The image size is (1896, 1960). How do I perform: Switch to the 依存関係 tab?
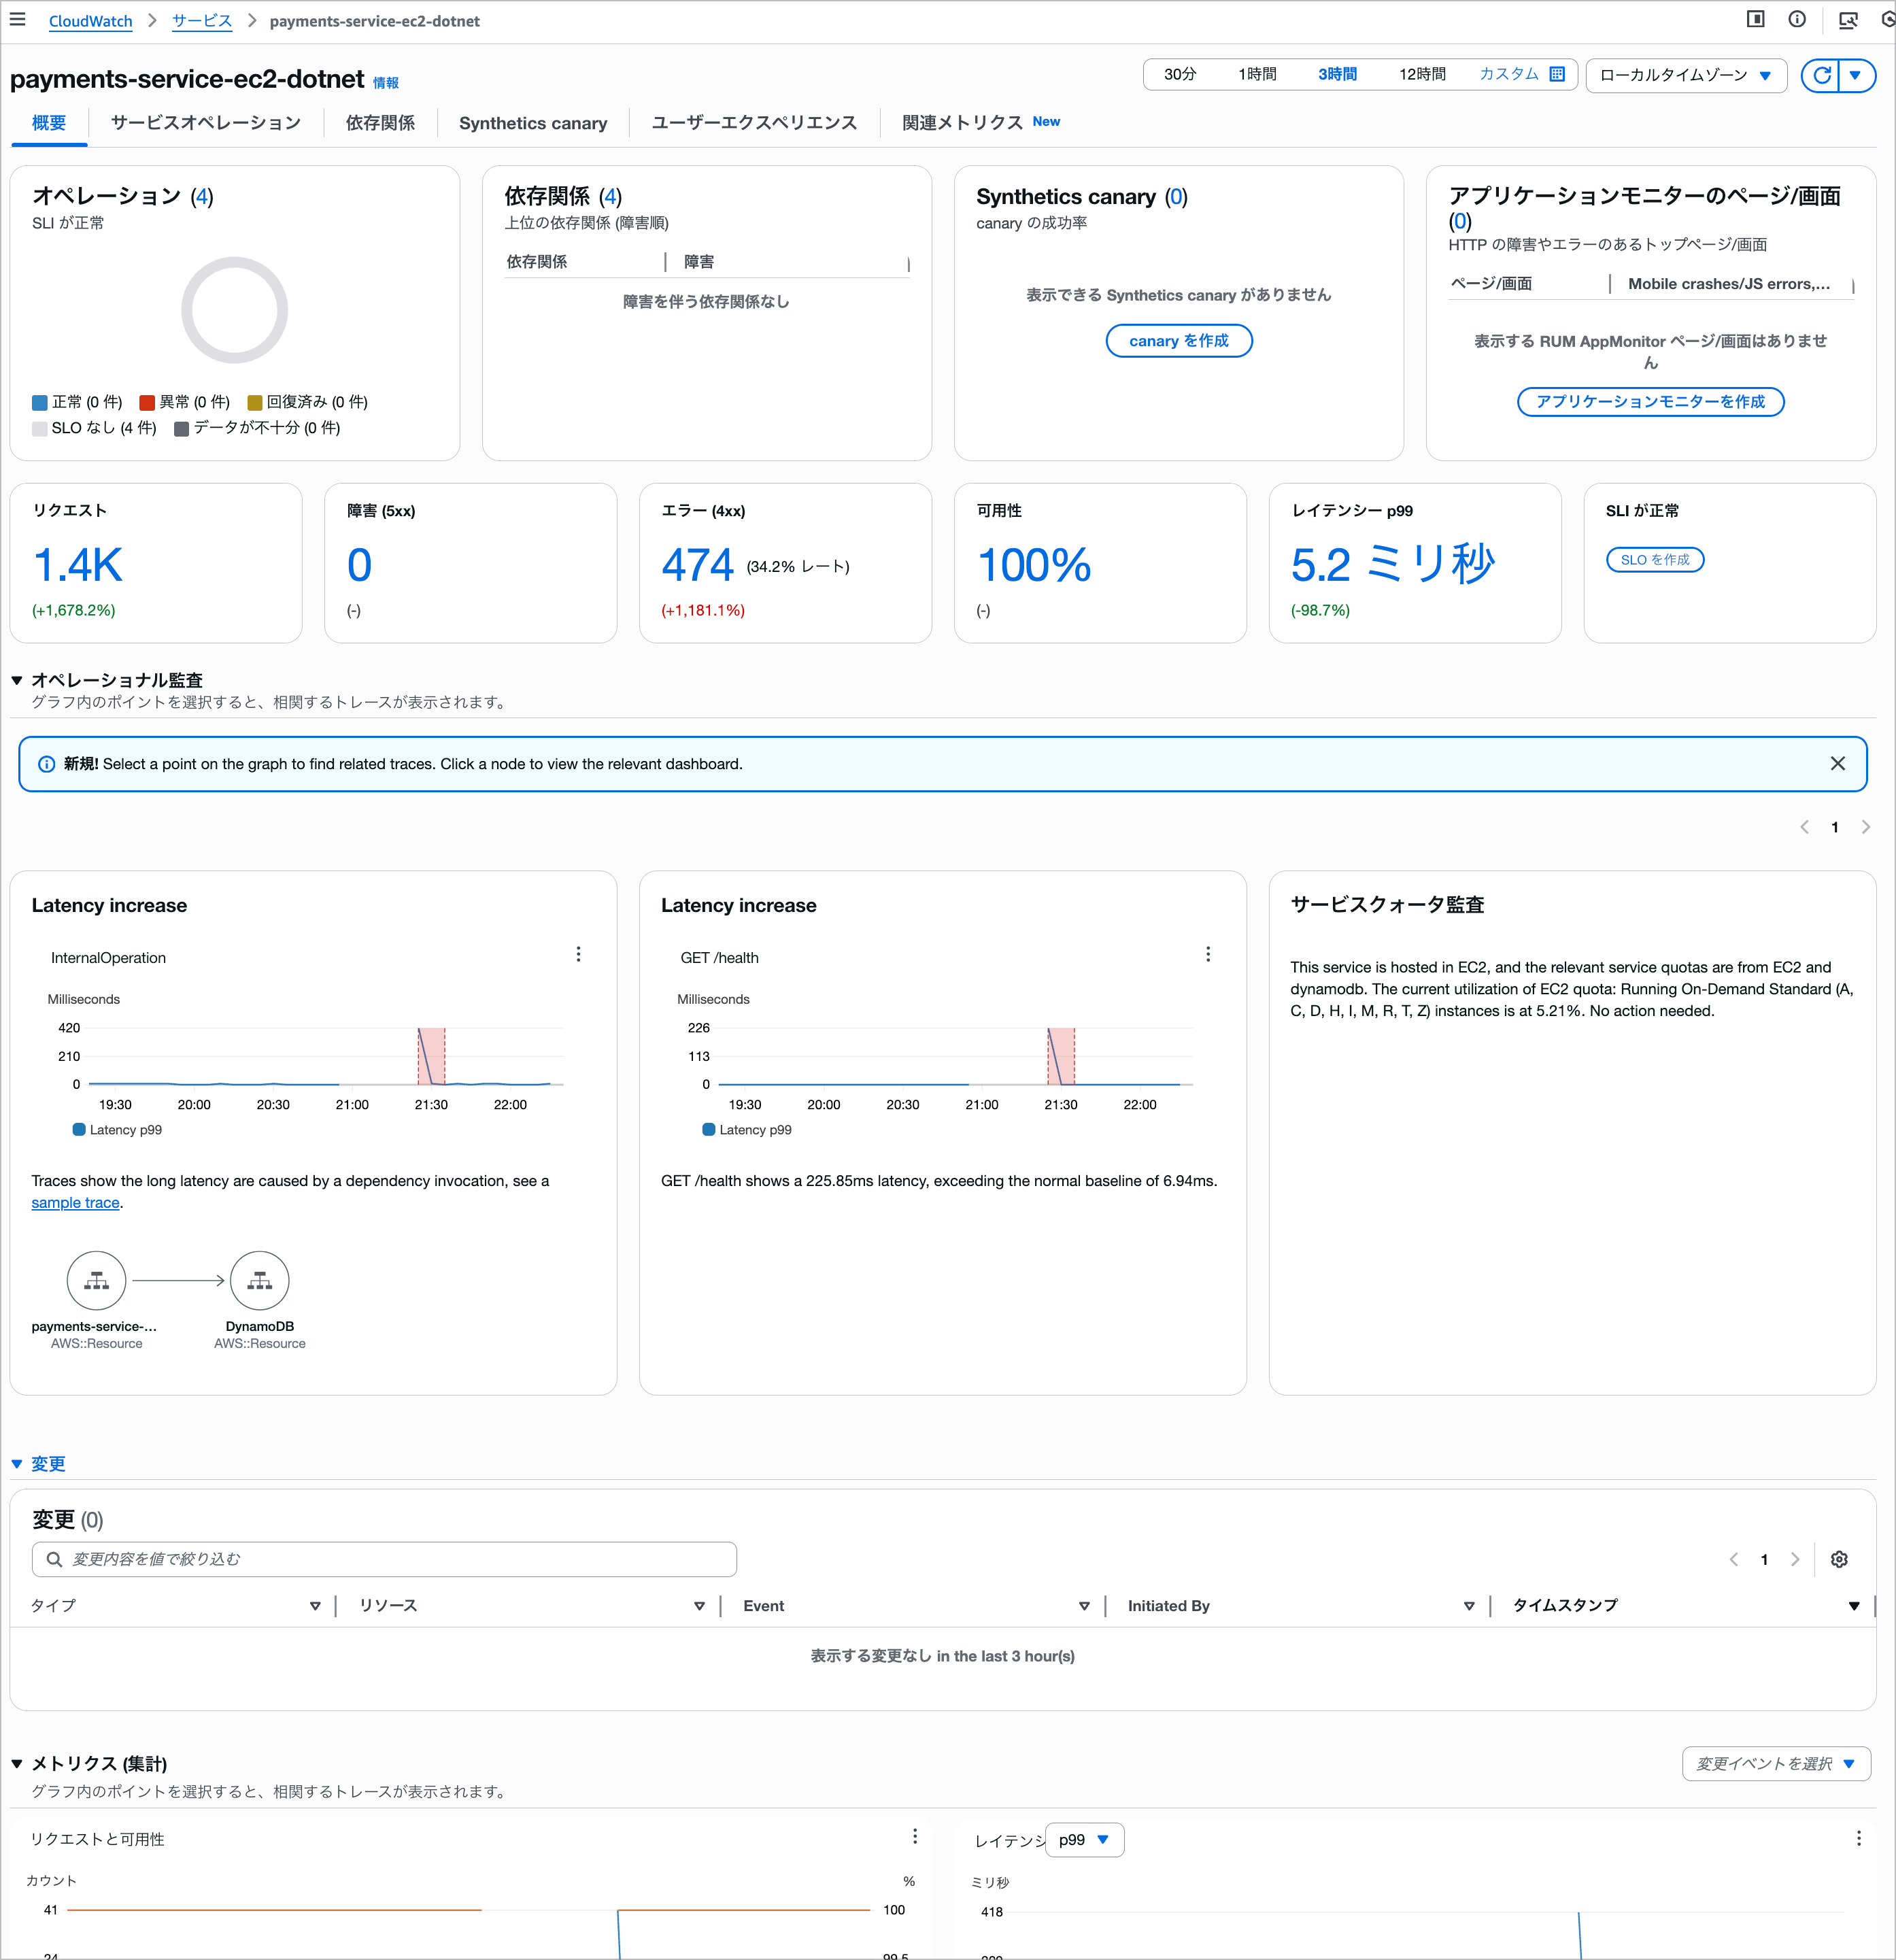pos(380,123)
